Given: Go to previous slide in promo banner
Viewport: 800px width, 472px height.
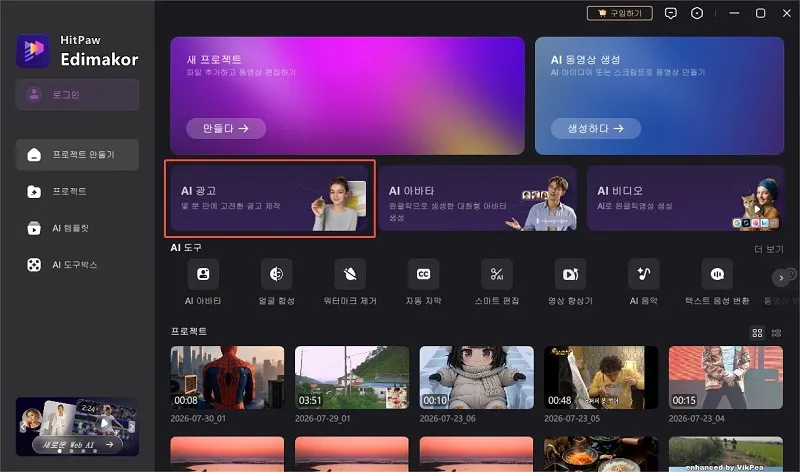Looking at the screenshot, I should click(x=22, y=426).
